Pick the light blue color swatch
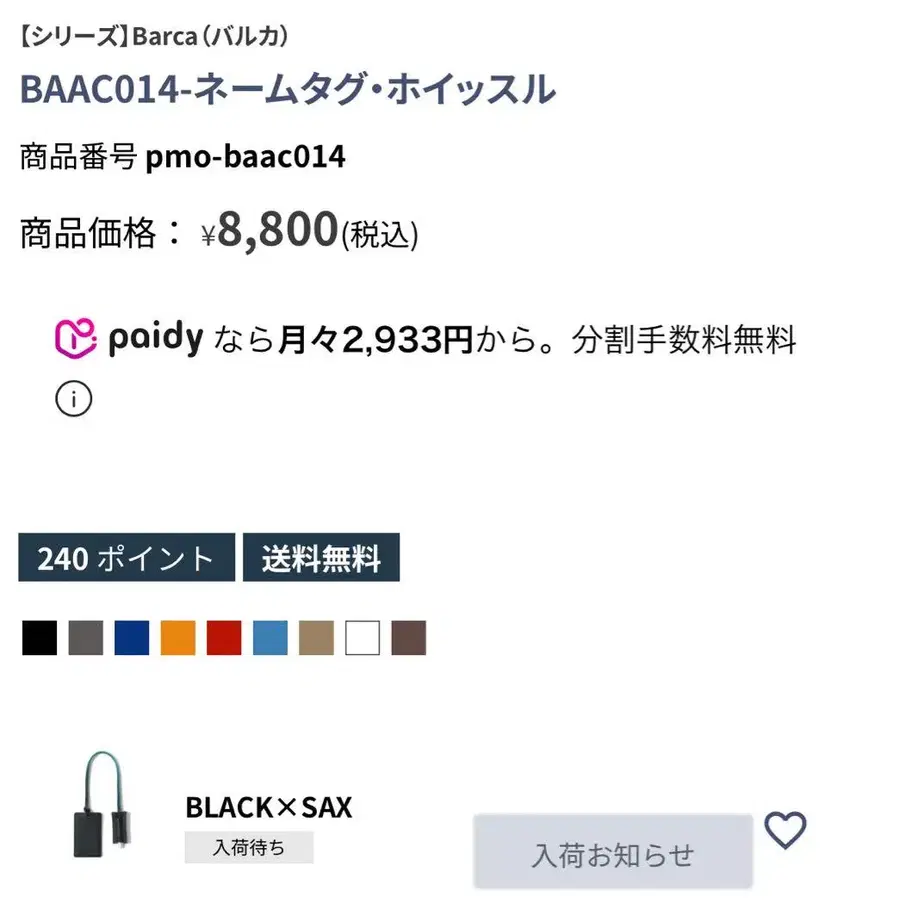900x900 pixels. coord(270,638)
